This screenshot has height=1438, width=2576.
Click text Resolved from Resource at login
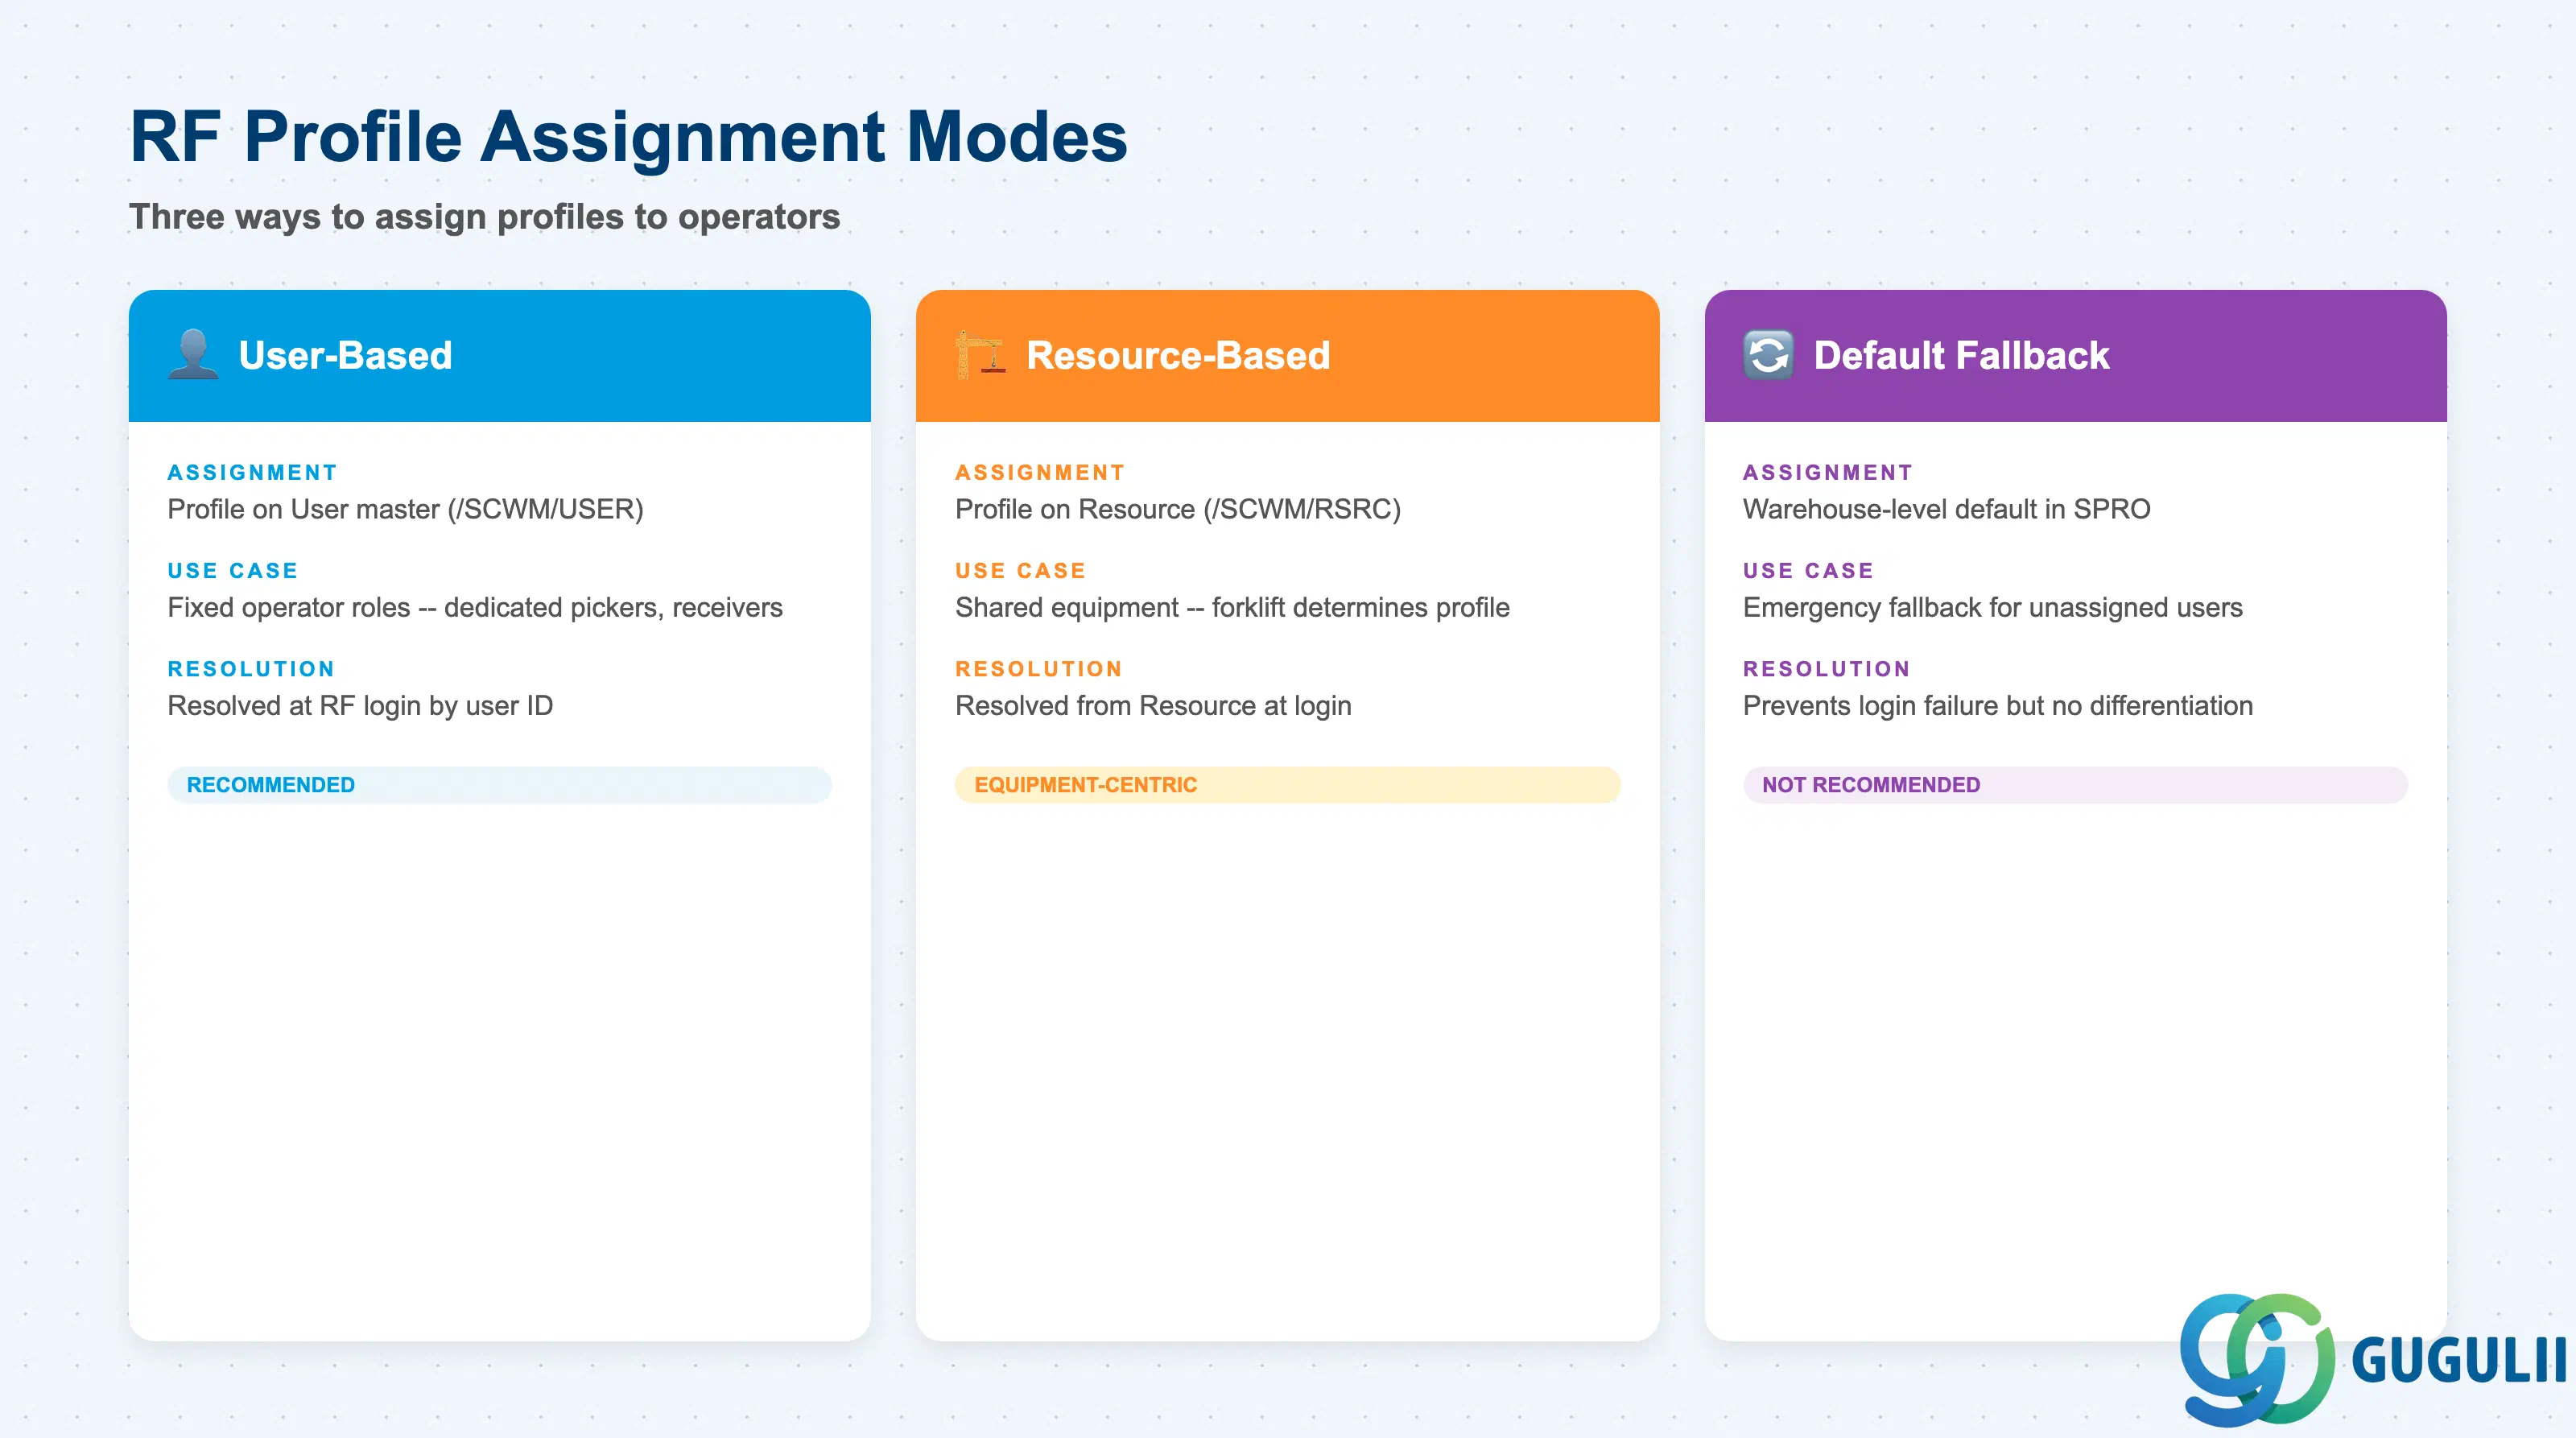click(1153, 705)
